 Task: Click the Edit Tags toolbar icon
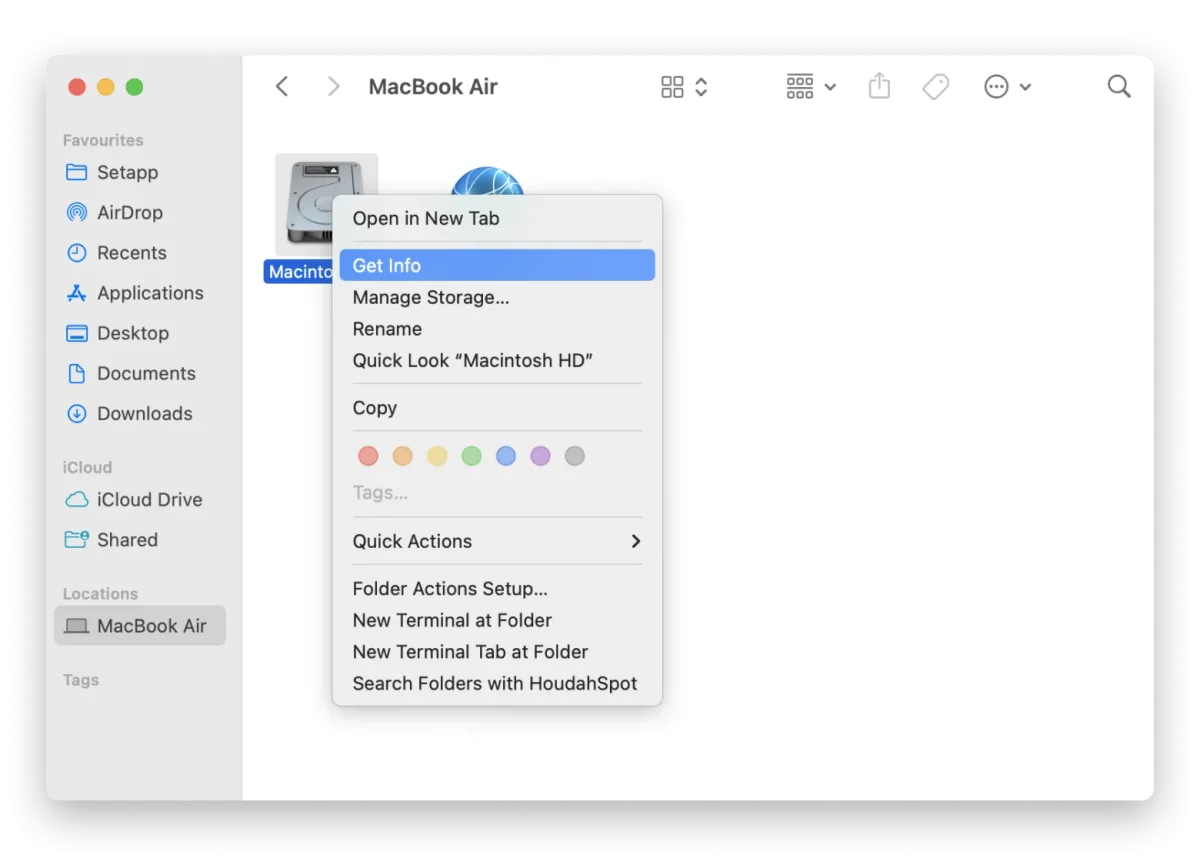(x=936, y=87)
